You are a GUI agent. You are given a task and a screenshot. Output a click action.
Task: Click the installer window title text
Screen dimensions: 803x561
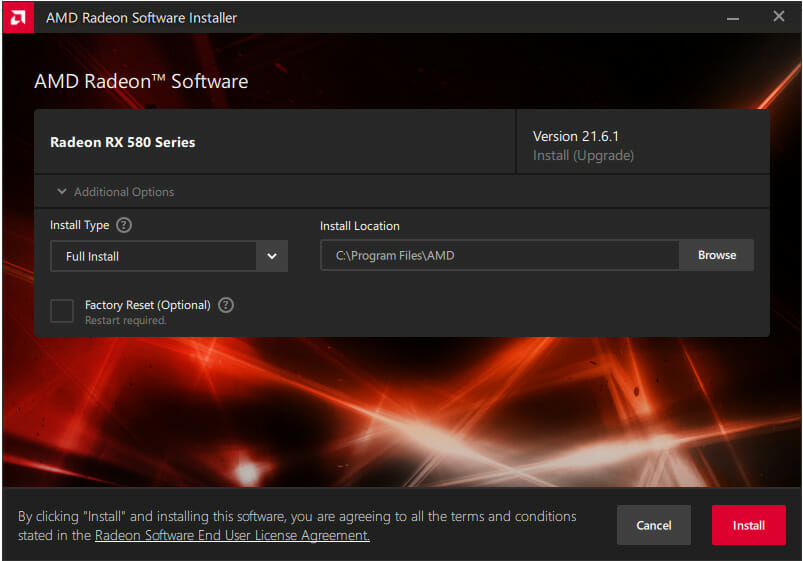pyautogui.click(x=141, y=17)
